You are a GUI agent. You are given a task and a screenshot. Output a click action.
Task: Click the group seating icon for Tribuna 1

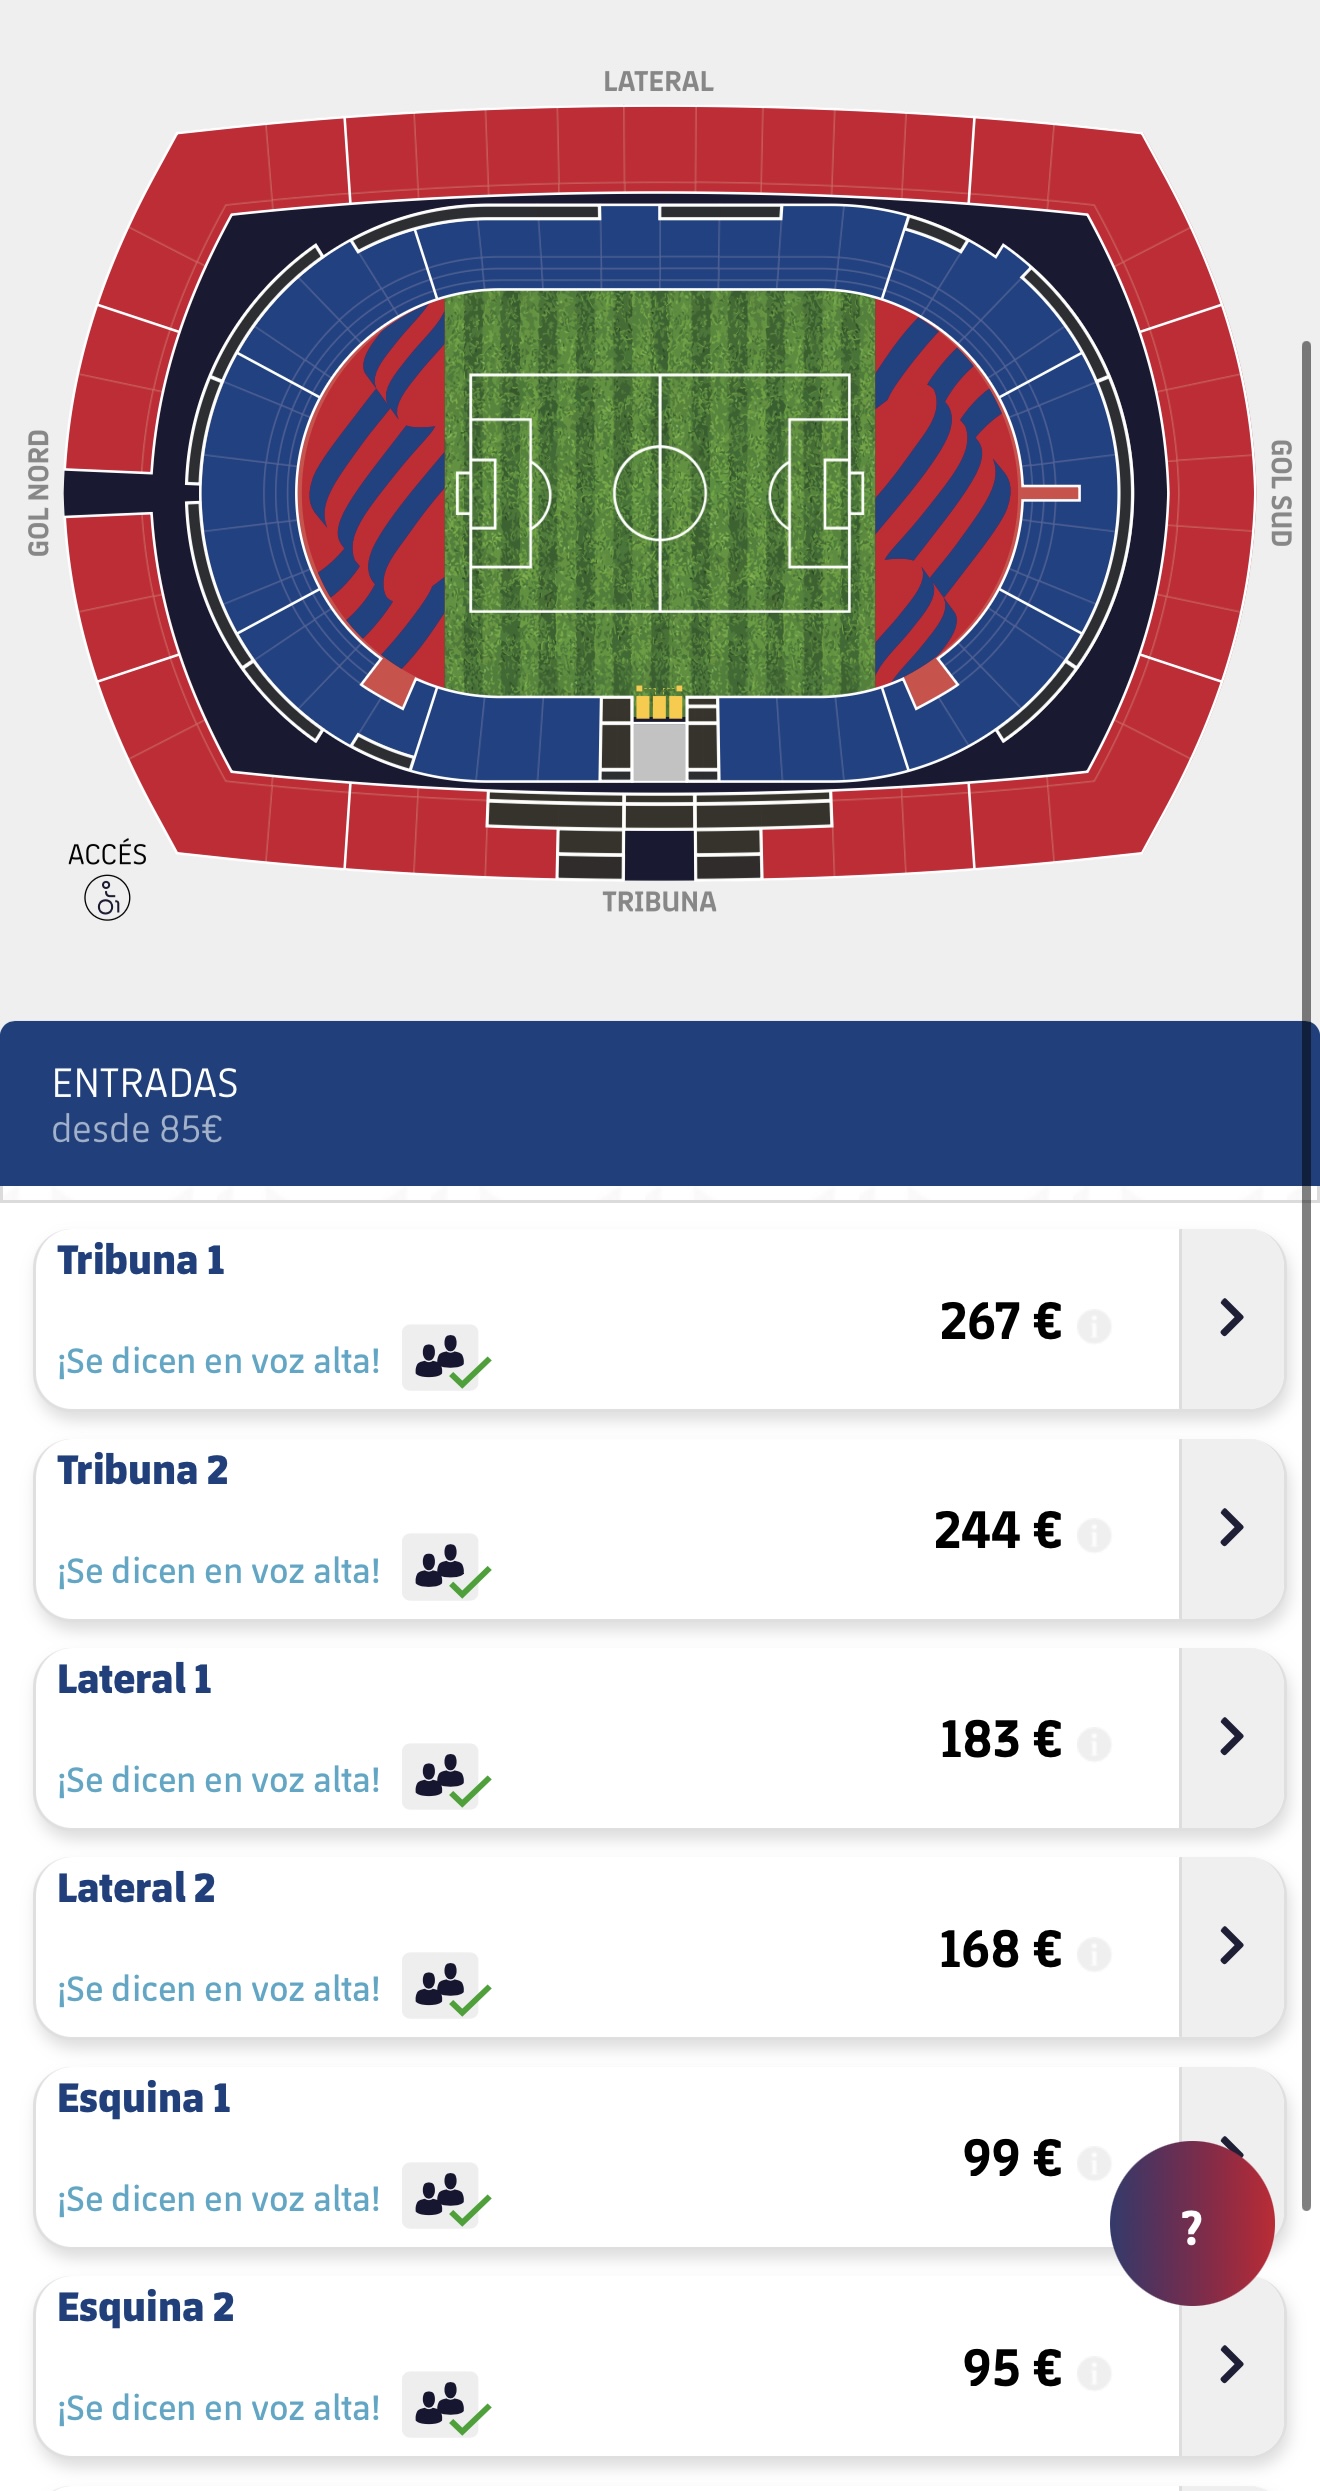[441, 1358]
